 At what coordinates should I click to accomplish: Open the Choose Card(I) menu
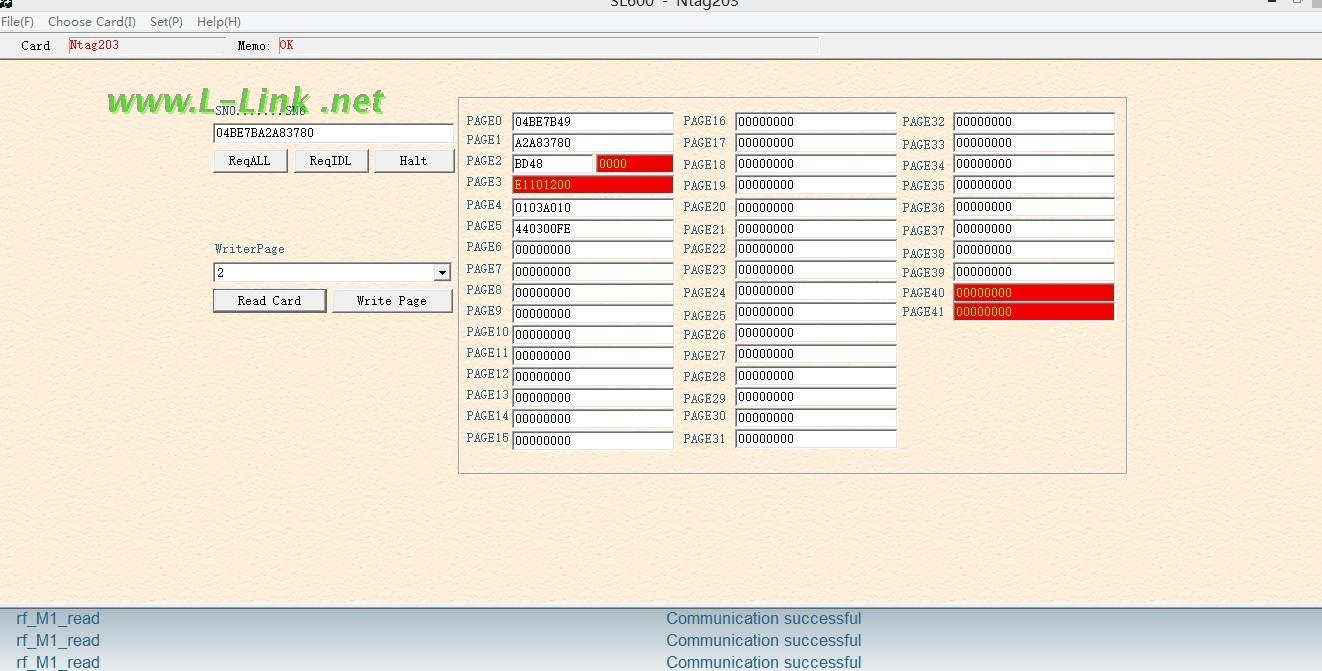(x=91, y=21)
